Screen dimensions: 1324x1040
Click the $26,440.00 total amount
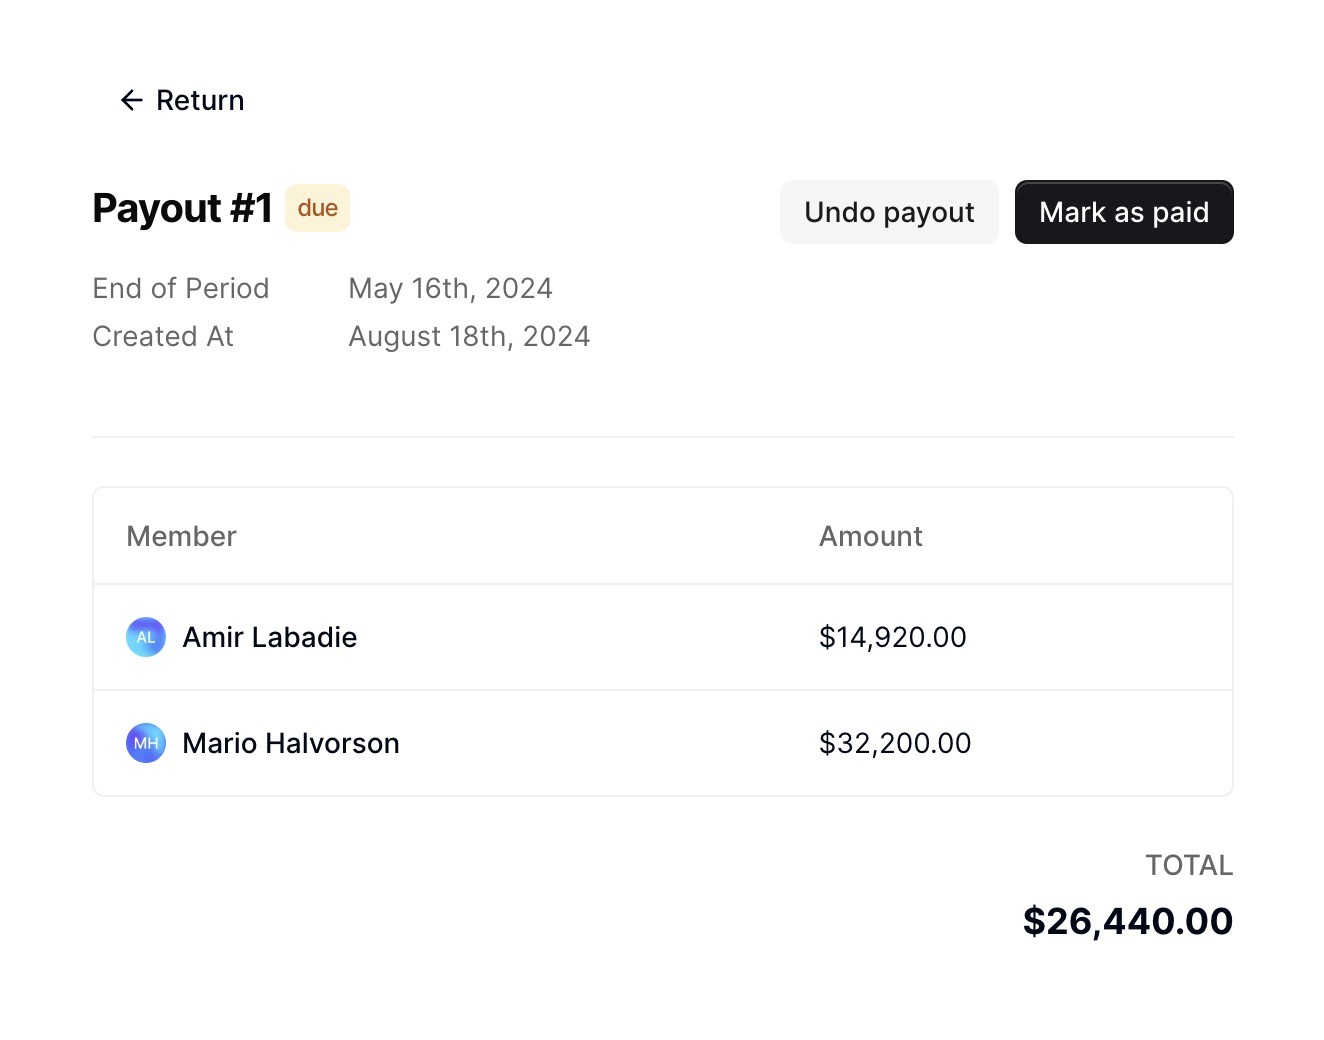(x=1127, y=921)
